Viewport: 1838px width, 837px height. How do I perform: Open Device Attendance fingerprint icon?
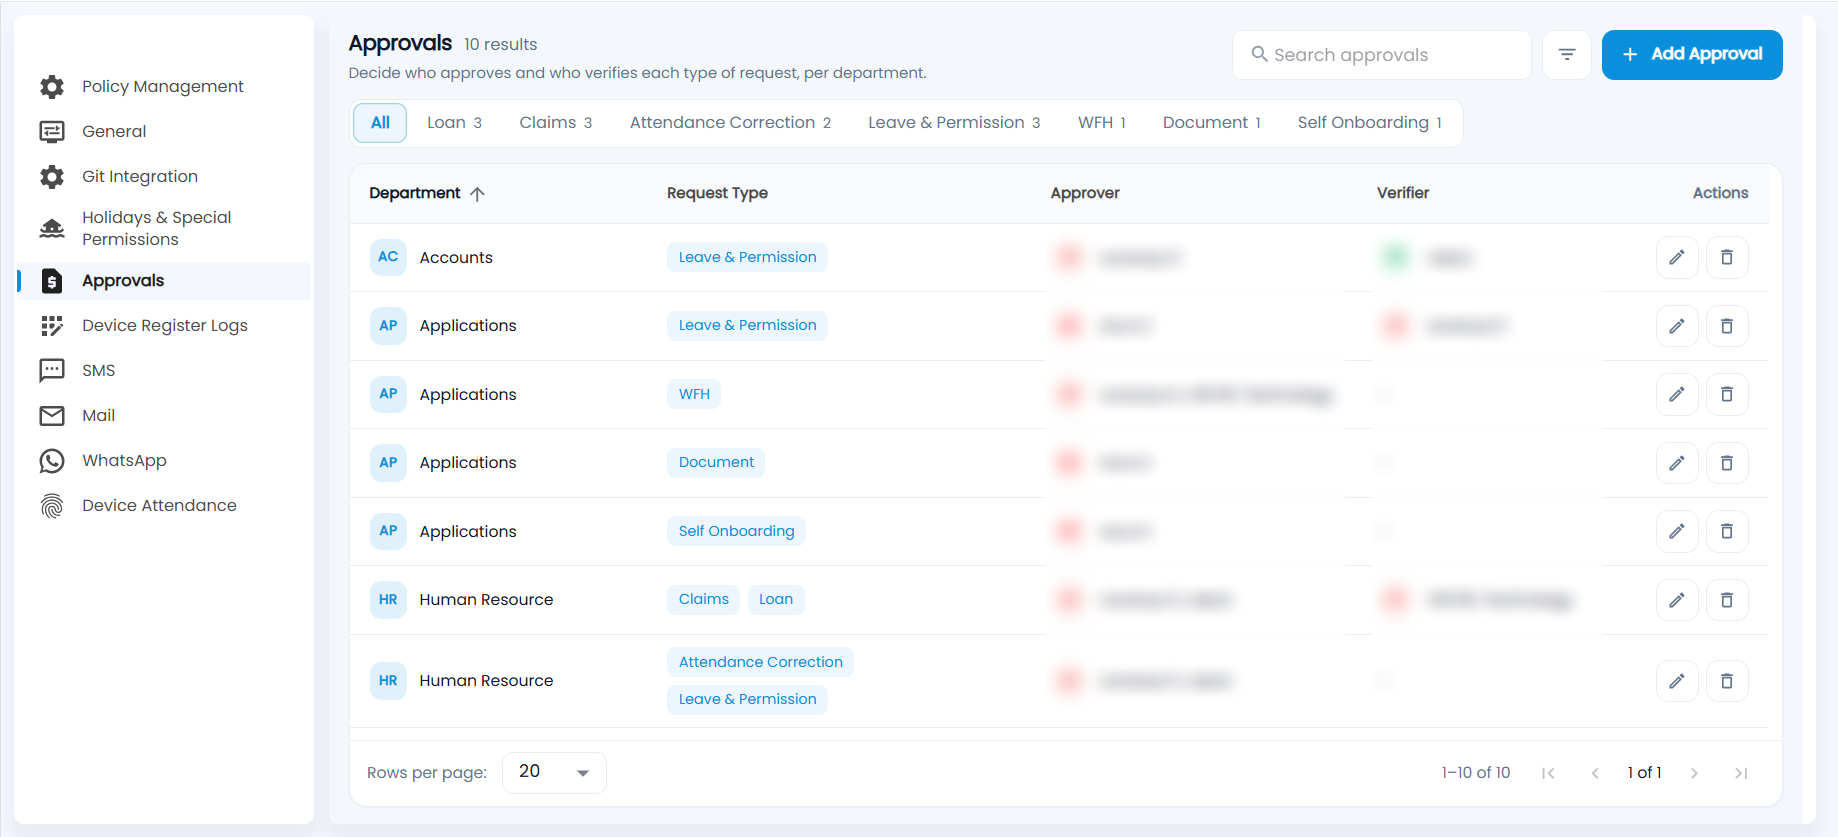point(52,506)
